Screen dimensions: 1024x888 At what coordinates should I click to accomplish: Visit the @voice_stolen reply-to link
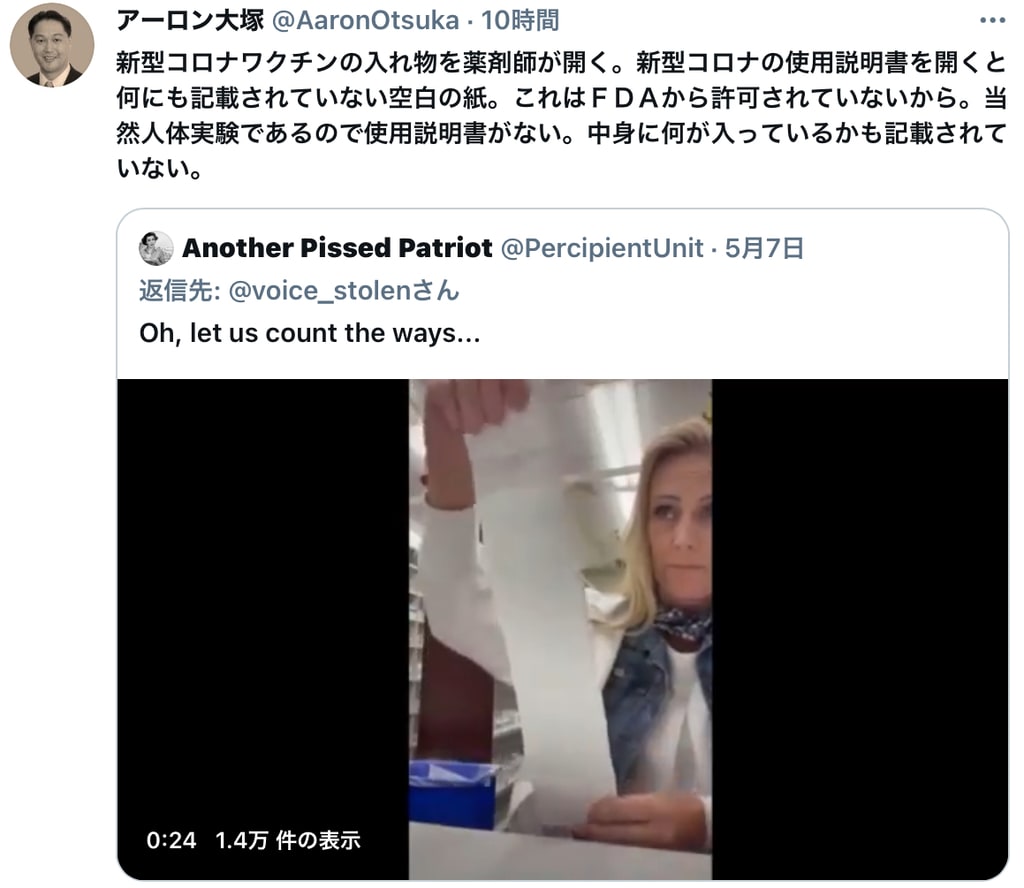pos(344,291)
